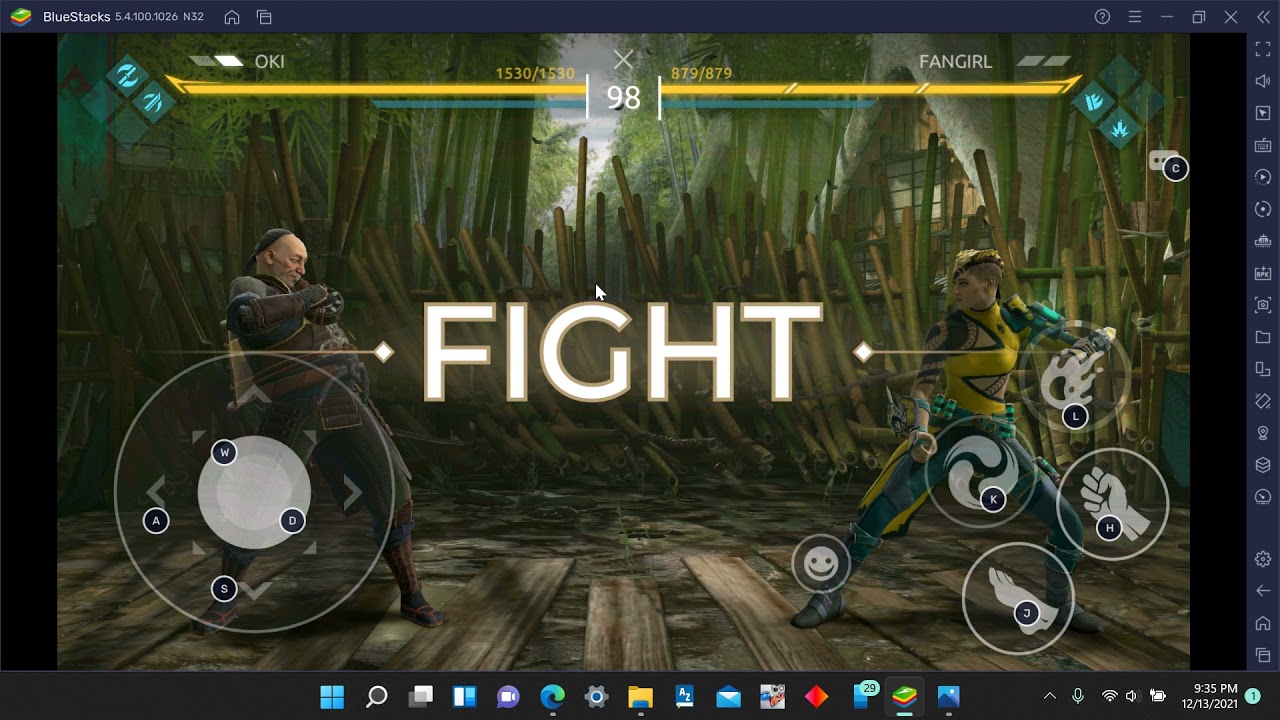1280x720 pixels.
Task: Go to BlueStacks home from title bar
Action: (232, 17)
